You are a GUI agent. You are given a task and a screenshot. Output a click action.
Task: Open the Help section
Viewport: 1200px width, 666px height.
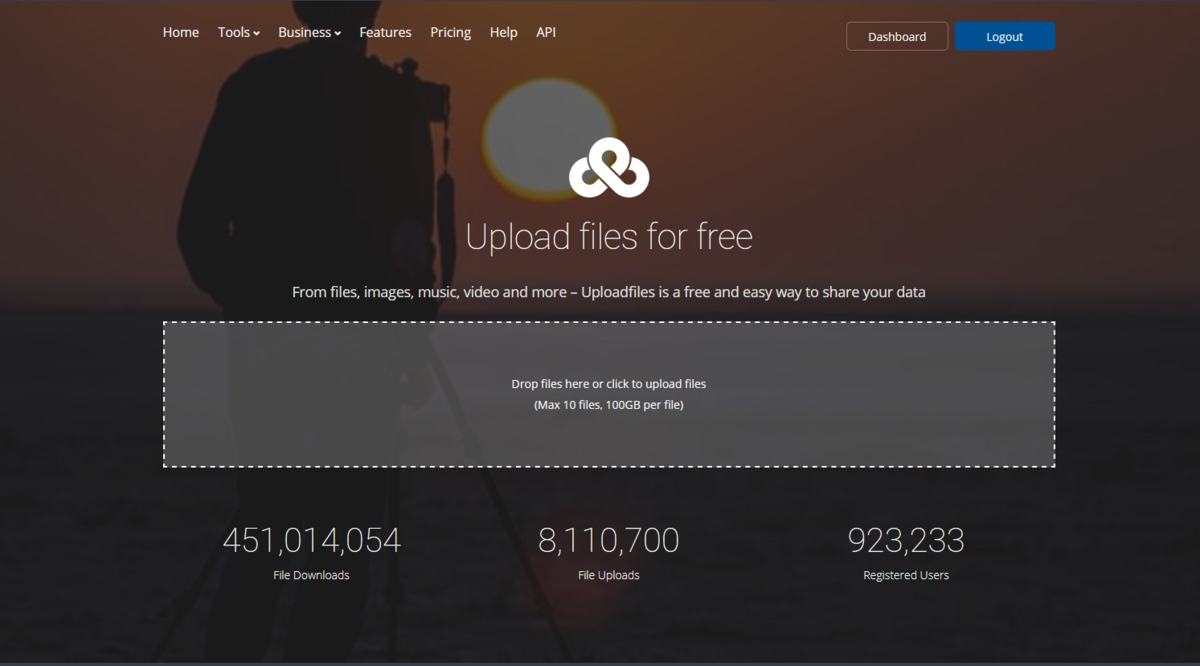503,32
